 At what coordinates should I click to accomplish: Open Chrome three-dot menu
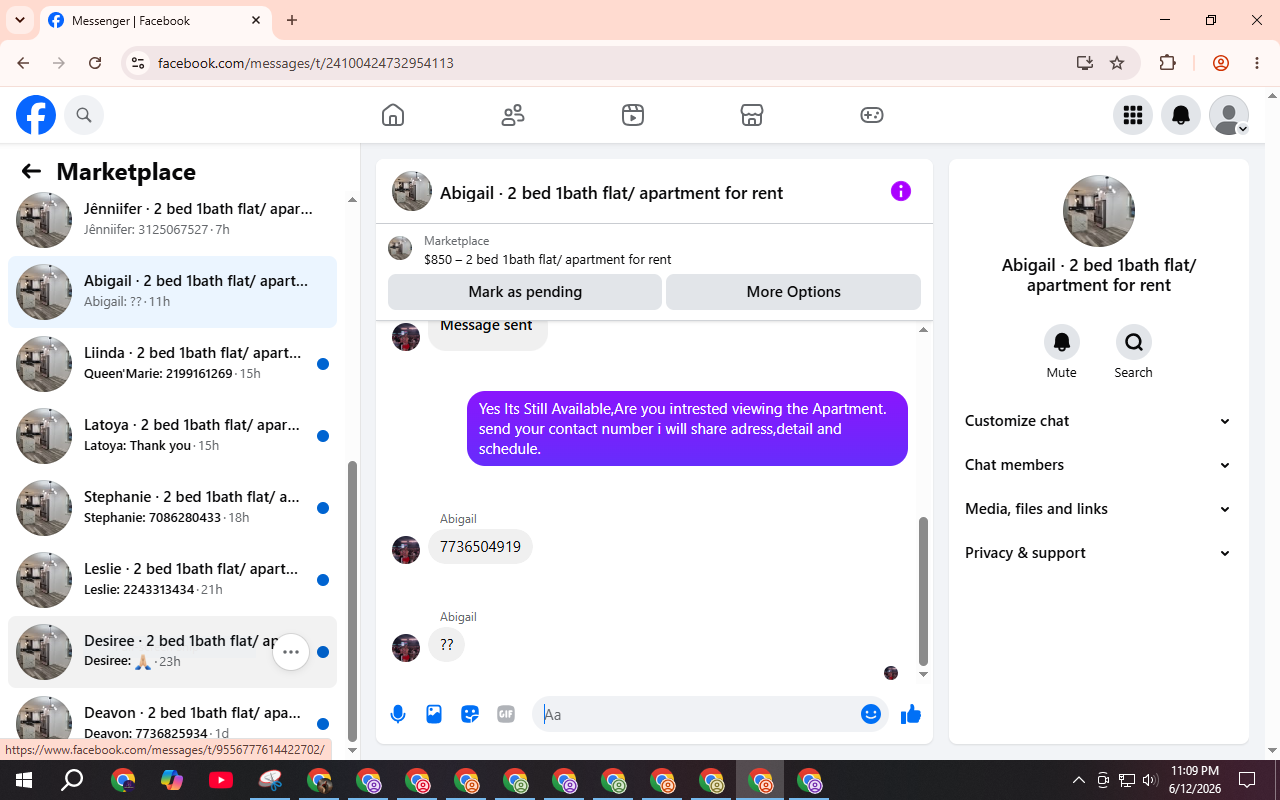[1257, 63]
